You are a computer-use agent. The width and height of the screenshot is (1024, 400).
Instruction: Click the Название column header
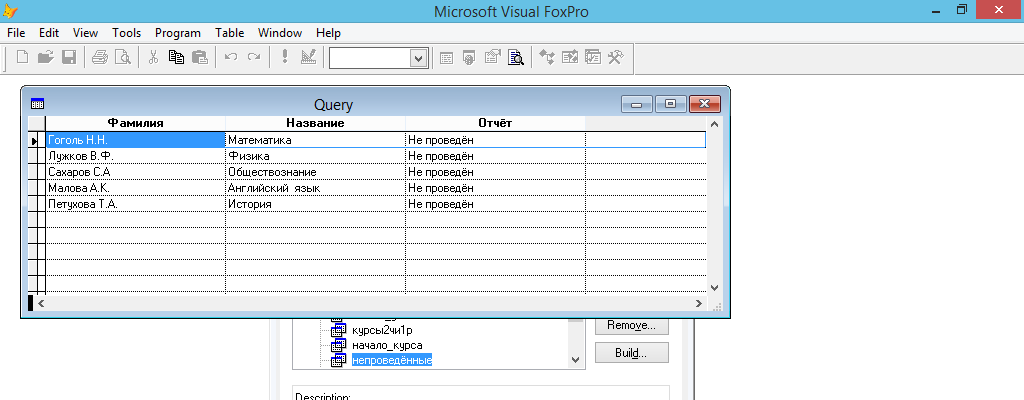pos(315,124)
